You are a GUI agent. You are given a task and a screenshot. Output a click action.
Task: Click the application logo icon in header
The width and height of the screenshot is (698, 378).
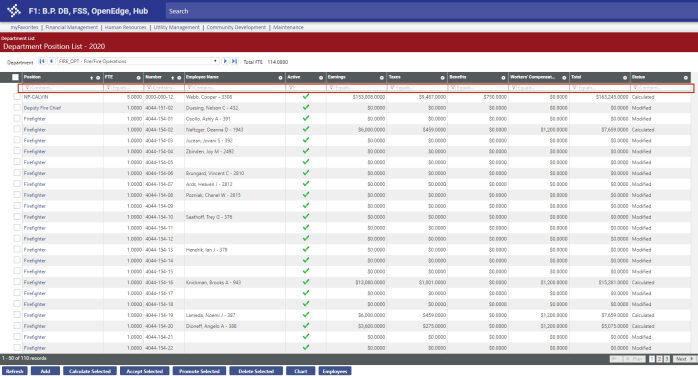click(14, 11)
